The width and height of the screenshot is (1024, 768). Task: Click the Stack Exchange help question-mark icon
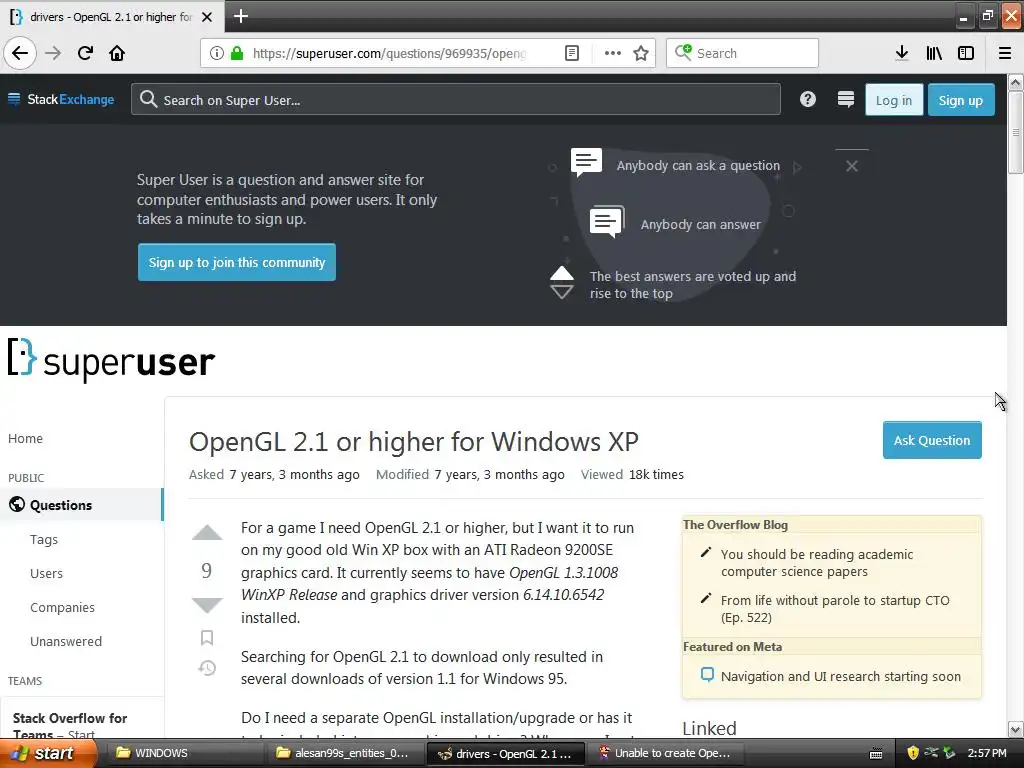coord(808,99)
